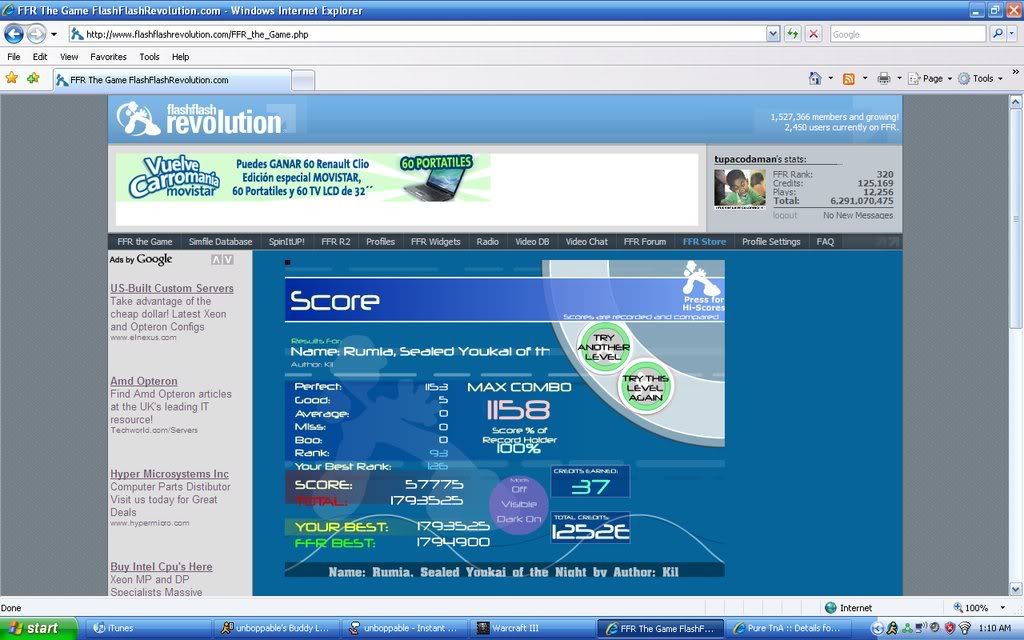Open the Favorites menu in menu bar
Screen dimensions: 1024x640
[x=108, y=57]
